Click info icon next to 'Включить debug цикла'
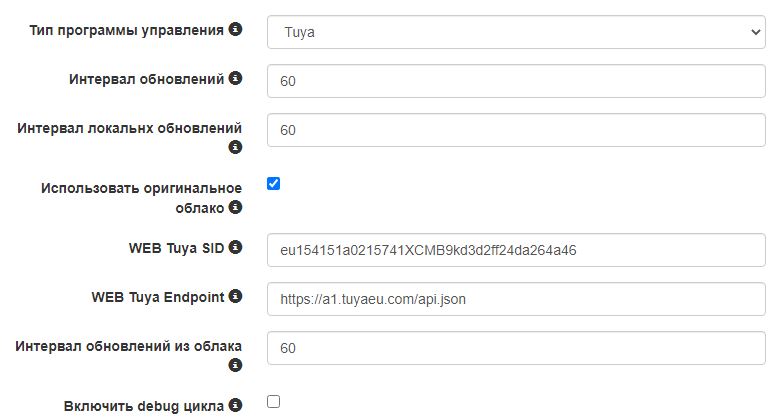The image size is (779, 420). (x=236, y=405)
